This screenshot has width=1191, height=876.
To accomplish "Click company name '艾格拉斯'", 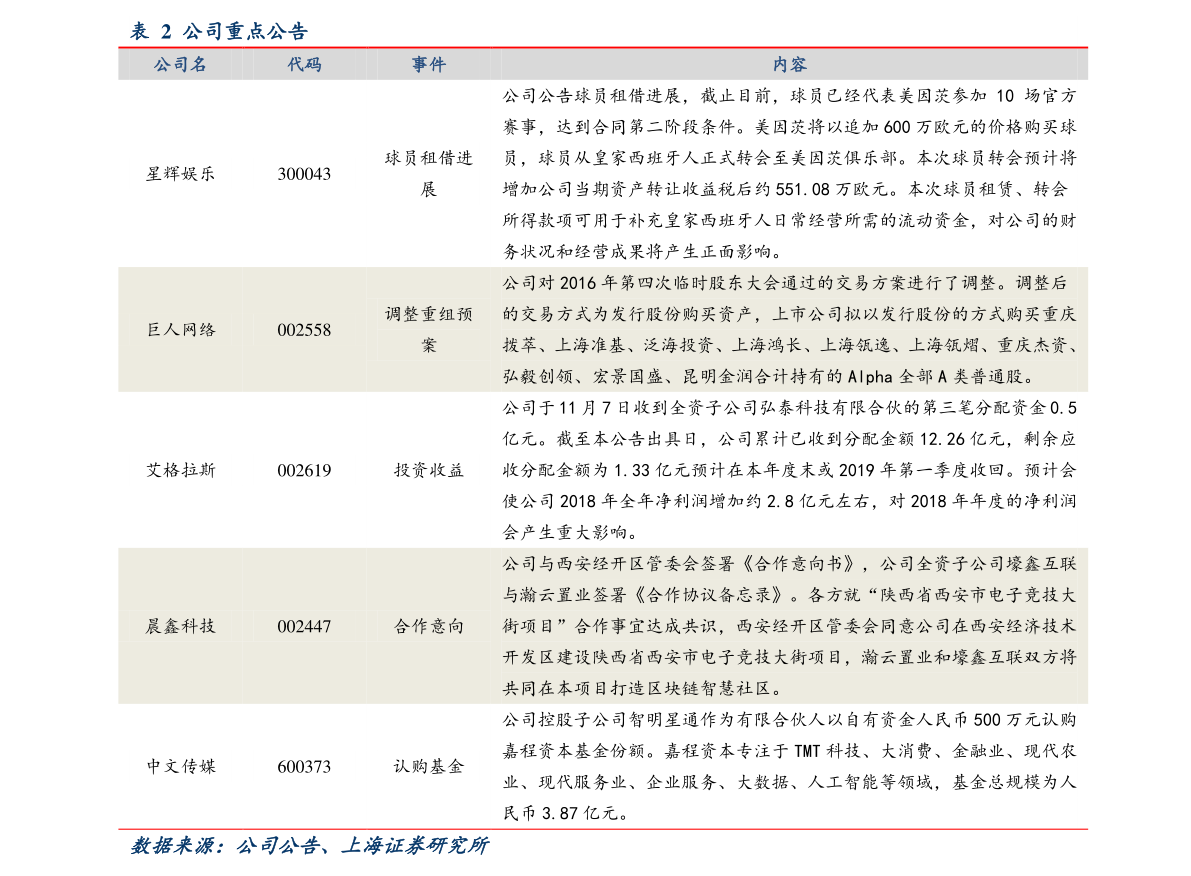I will click(181, 470).
